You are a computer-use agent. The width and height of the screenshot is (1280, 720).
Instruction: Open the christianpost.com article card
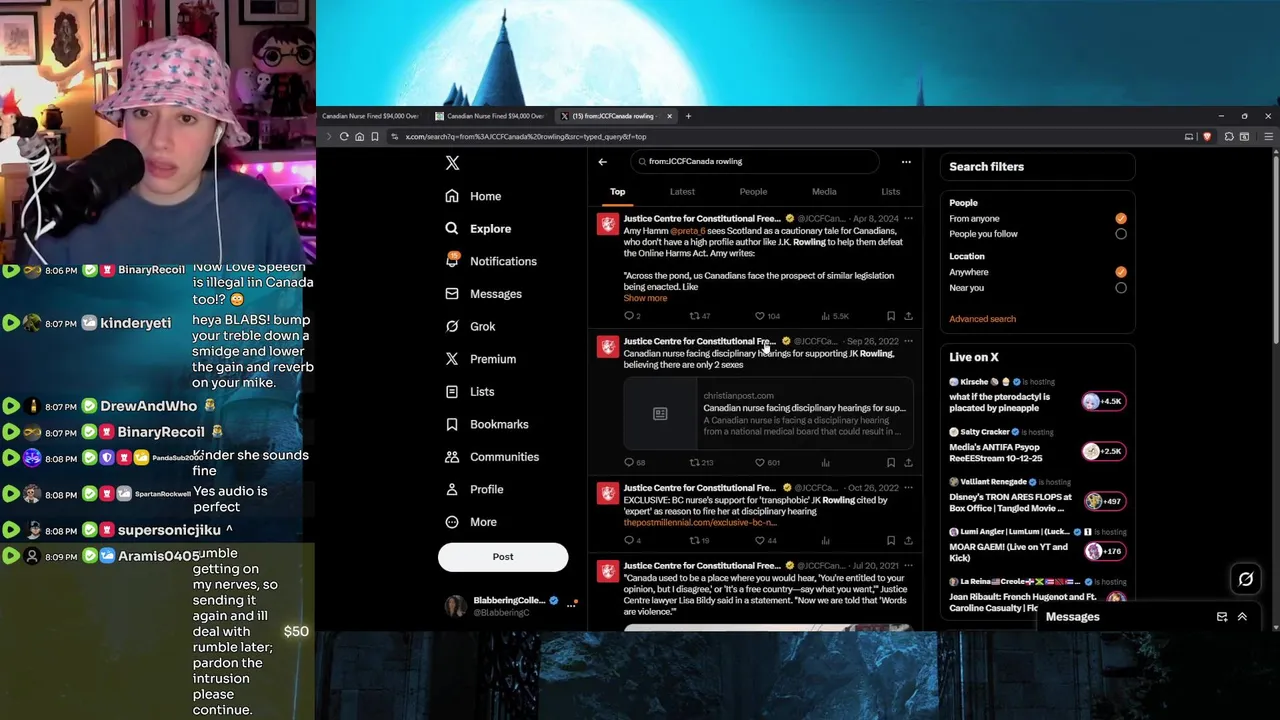(x=768, y=414)
